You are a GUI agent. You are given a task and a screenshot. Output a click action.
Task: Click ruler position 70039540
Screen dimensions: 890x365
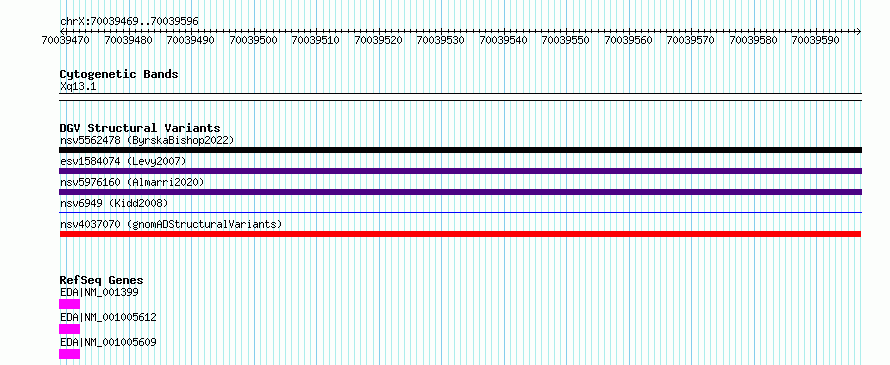click(x=503, y=41)
